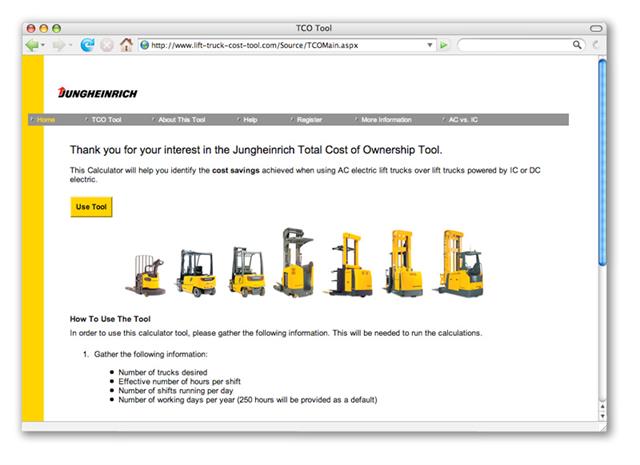Go to browser home page icon
This screenshot has width=640, height=465.
tap(127, 44)
